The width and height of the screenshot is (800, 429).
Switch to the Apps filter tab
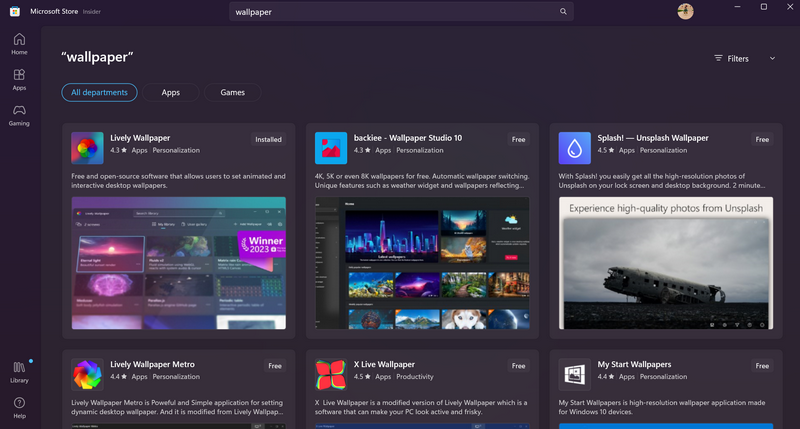click(x=170, y=92)
